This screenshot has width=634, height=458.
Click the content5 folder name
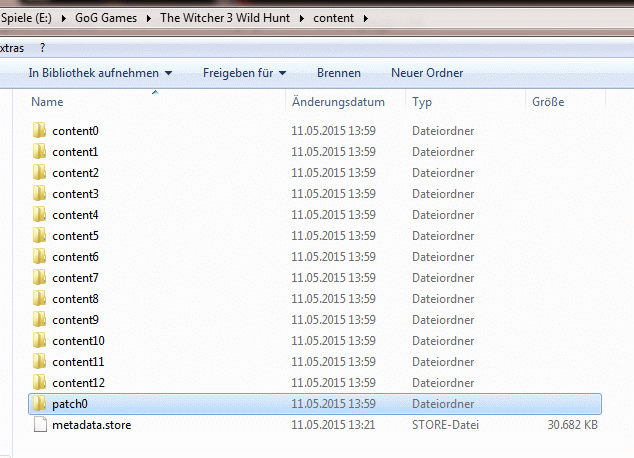click(x=75, y=236)
